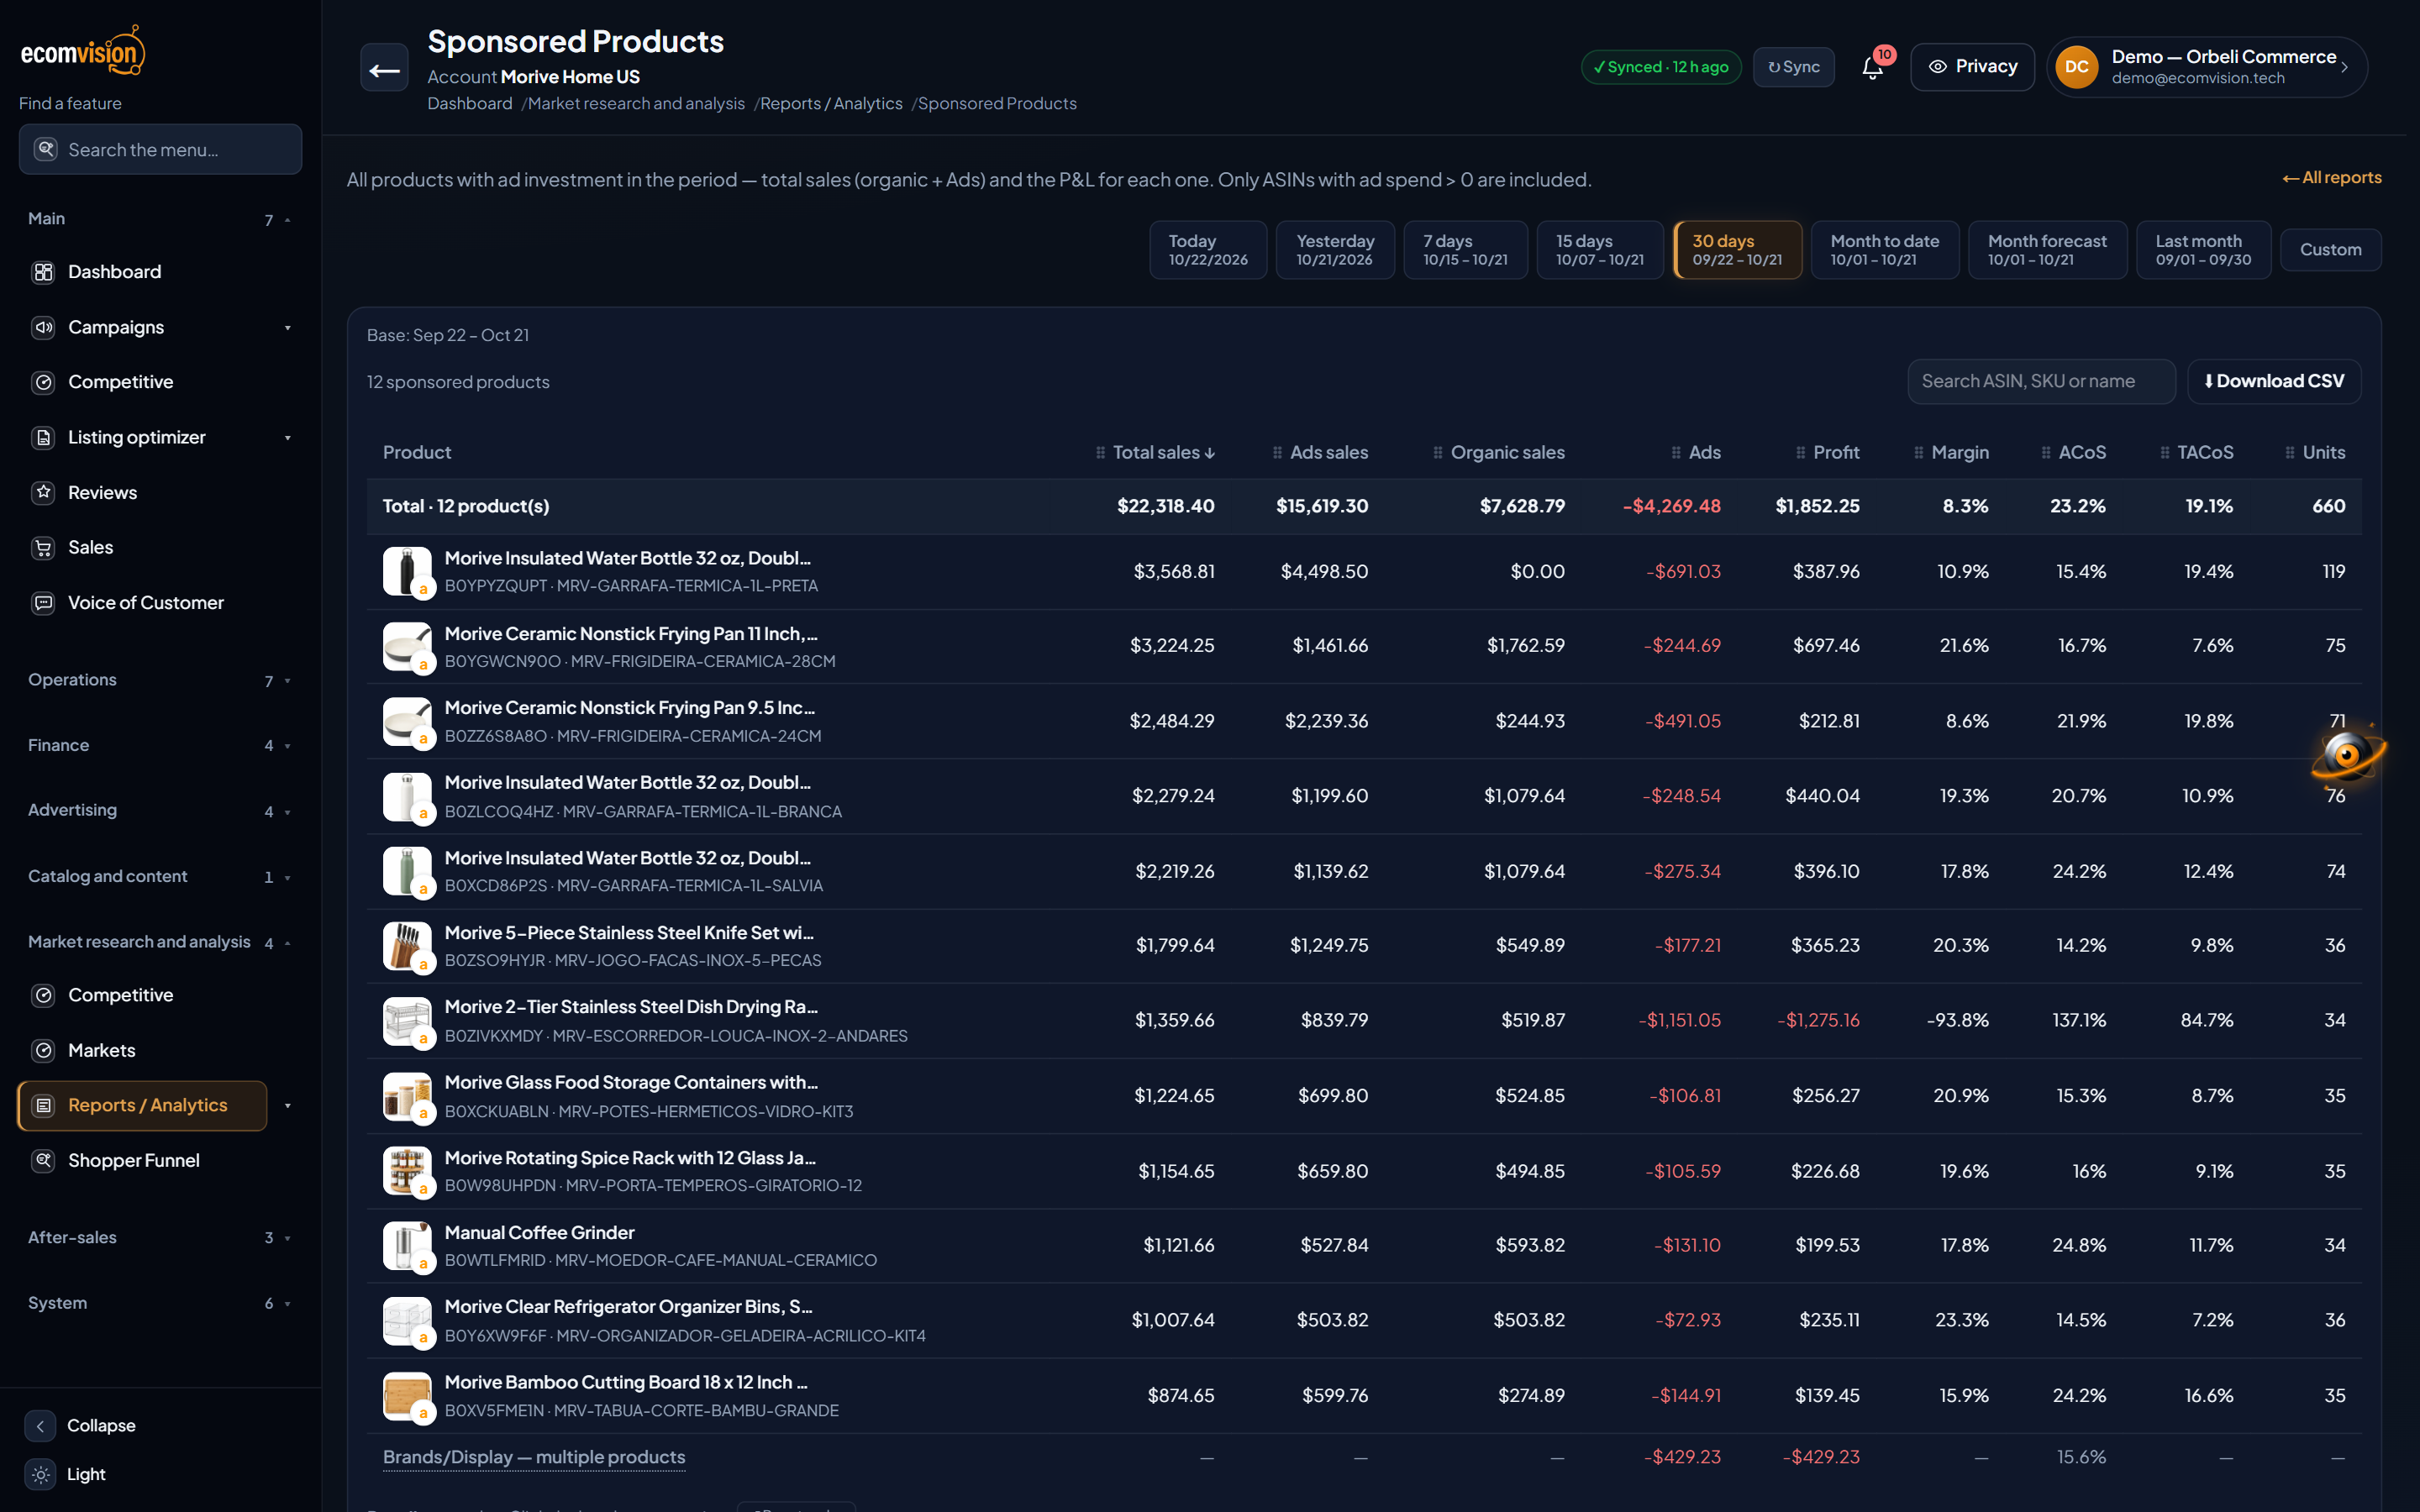Expand the After-sales section

tap(160, 1237)
